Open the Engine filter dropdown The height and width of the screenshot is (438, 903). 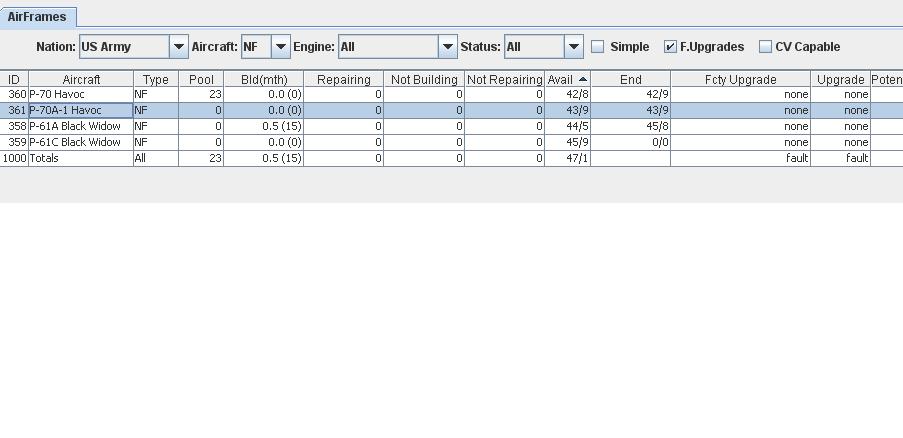point(447,47)
